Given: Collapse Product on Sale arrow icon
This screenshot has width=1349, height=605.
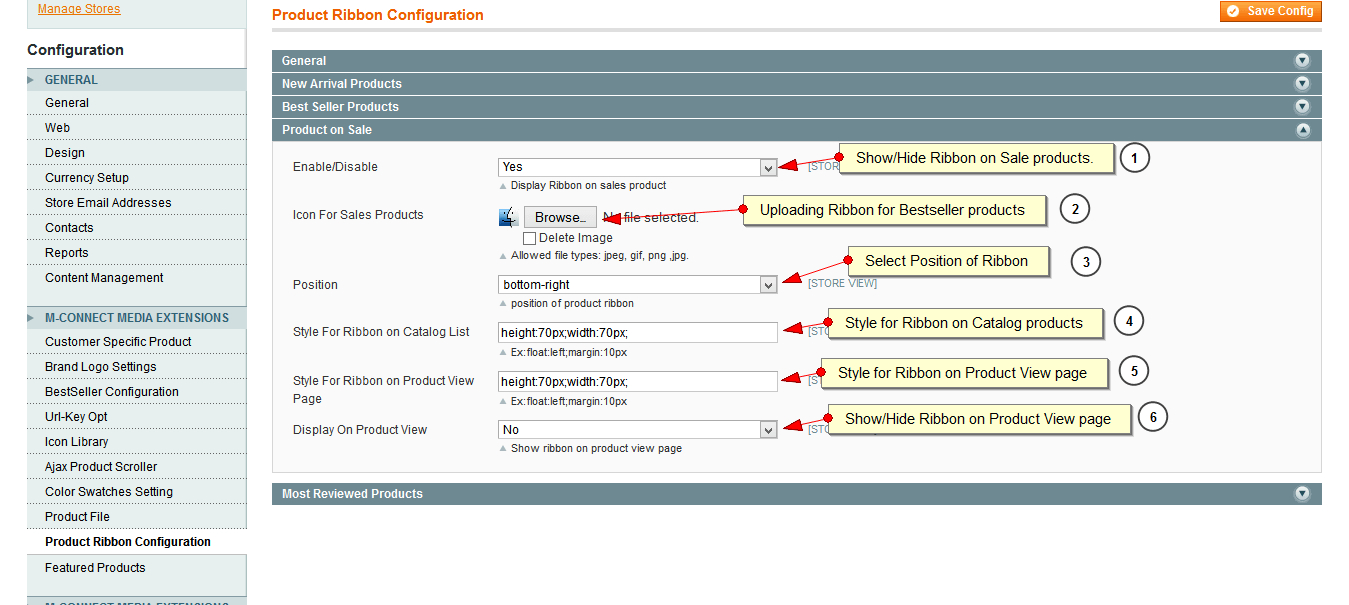Looking at the screenshot, I should click(1302, 130).
